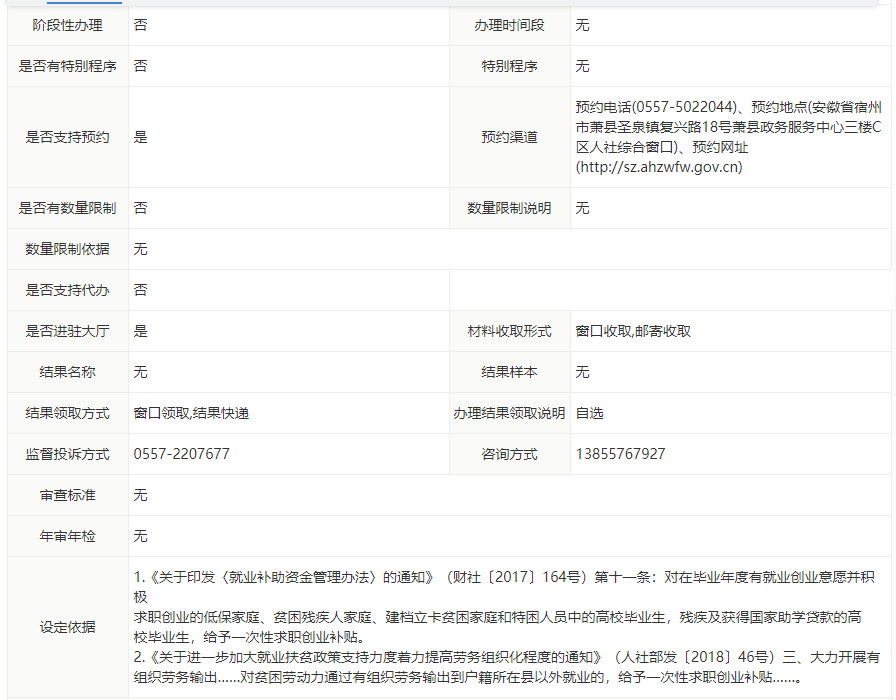Select the 材料收取形式 value 窗口收取,邮寄收取
This screenshot has width=896, height=700.
(x=633, y=331)
